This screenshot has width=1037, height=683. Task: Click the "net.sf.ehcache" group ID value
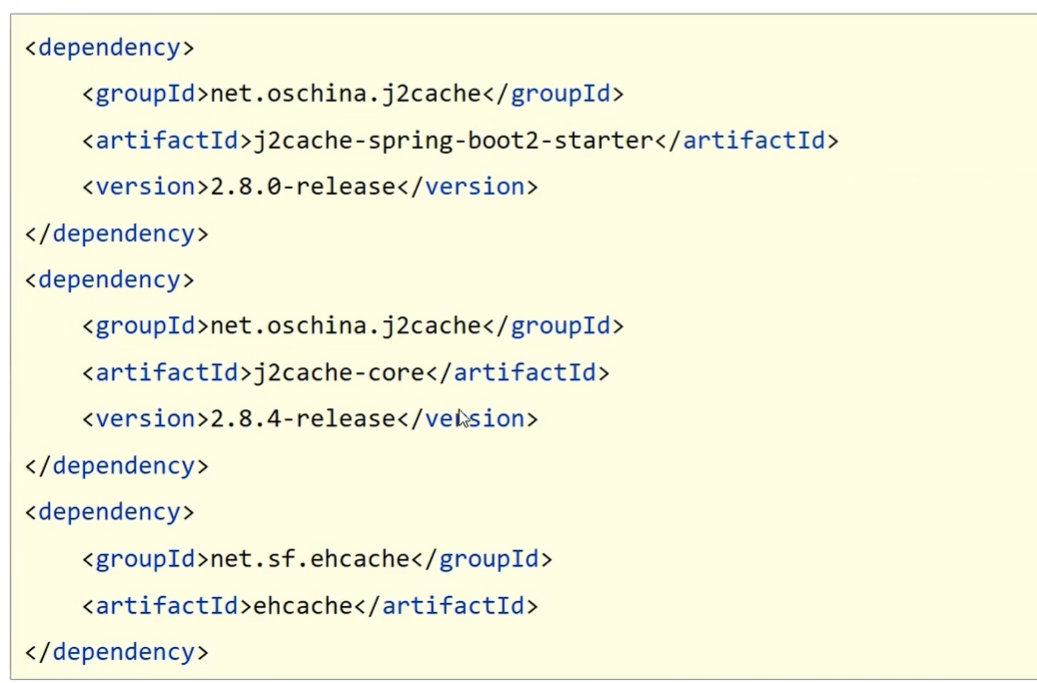pyautogui.click(x=303, y=559)
